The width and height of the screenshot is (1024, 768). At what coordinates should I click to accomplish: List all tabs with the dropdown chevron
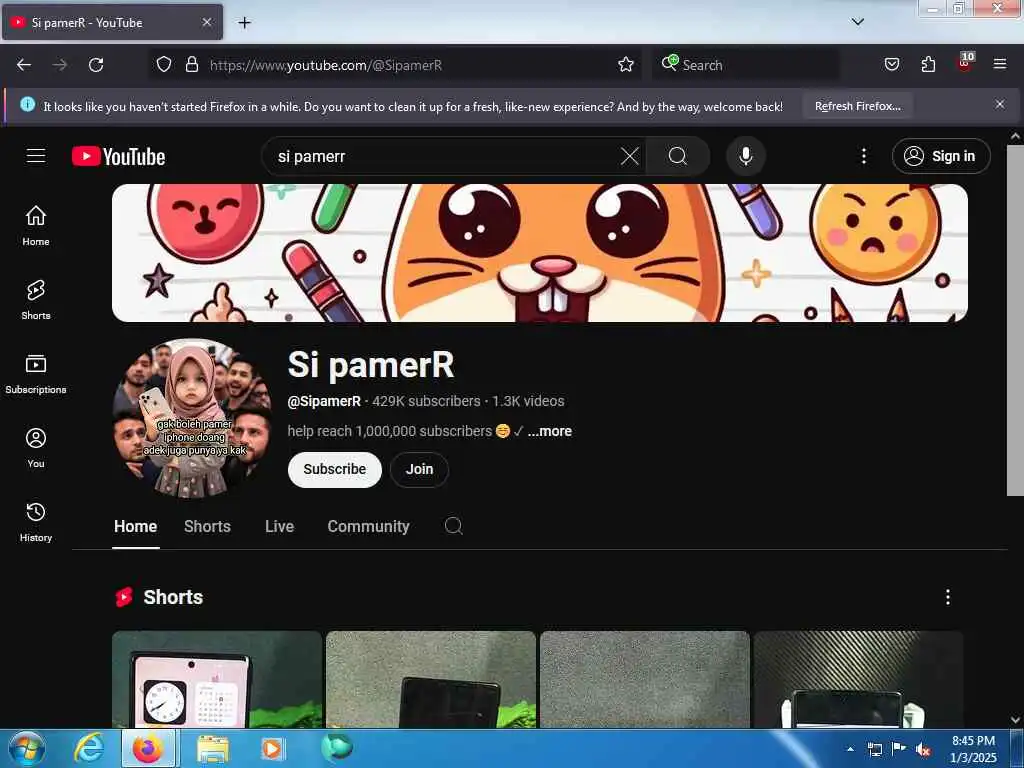[x=857, y=22]
